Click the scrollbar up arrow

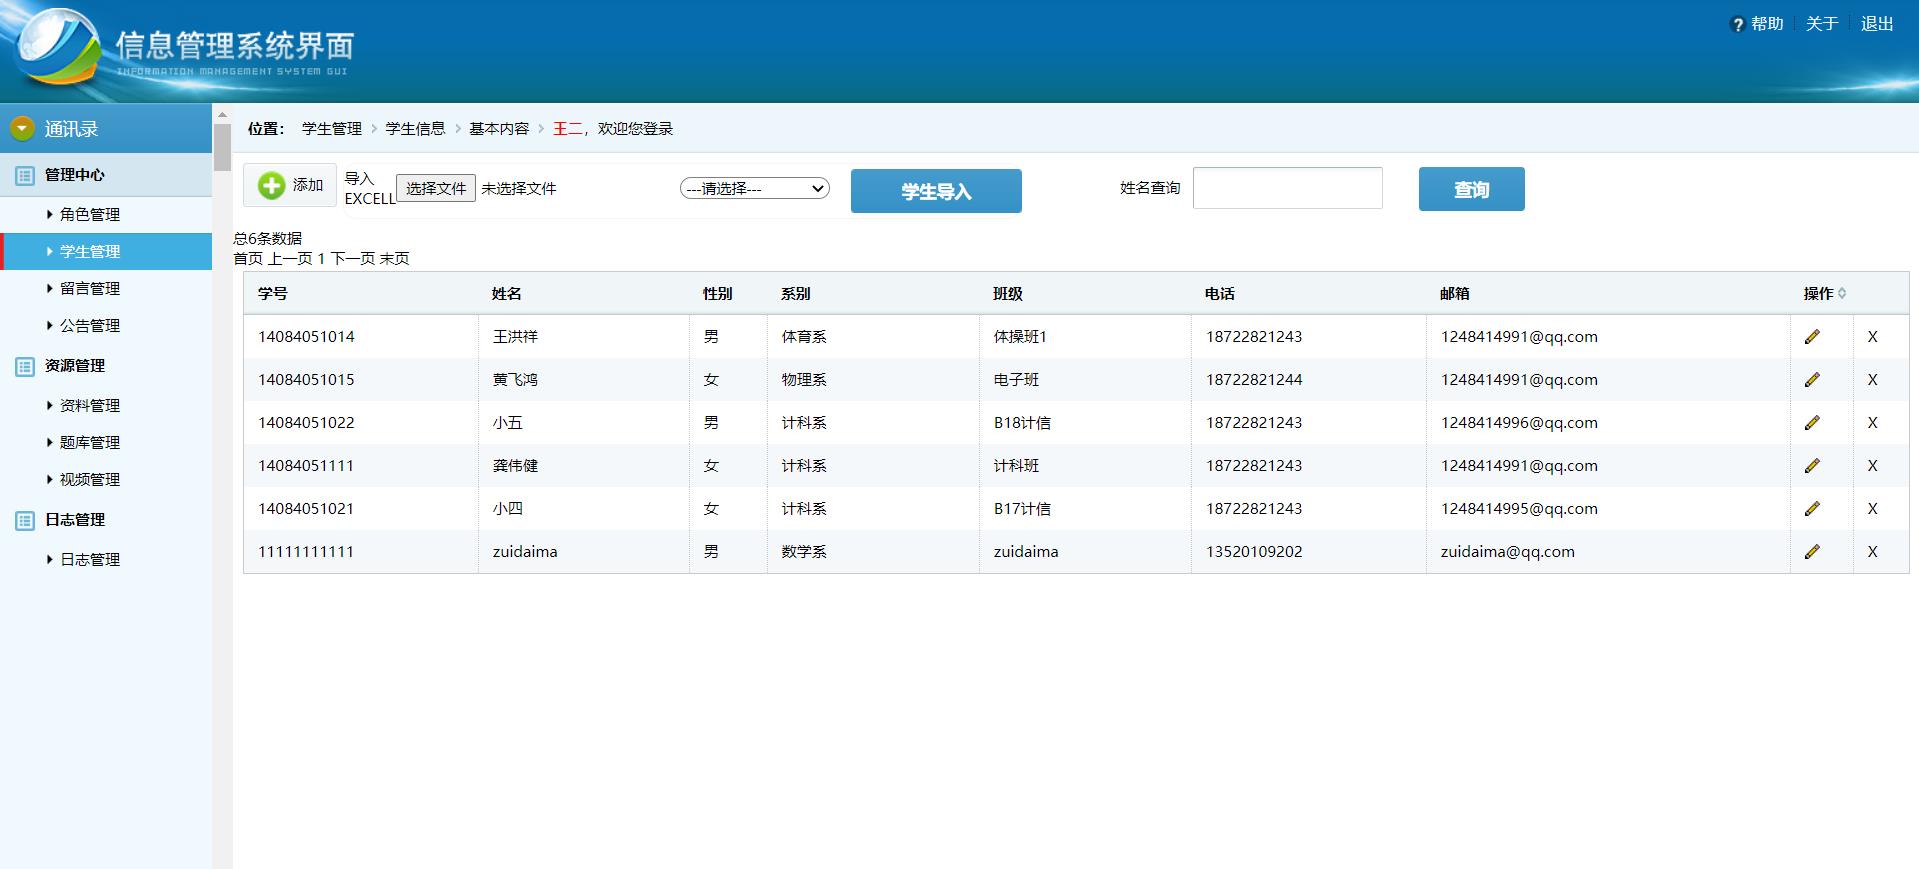tap(222, 114)
